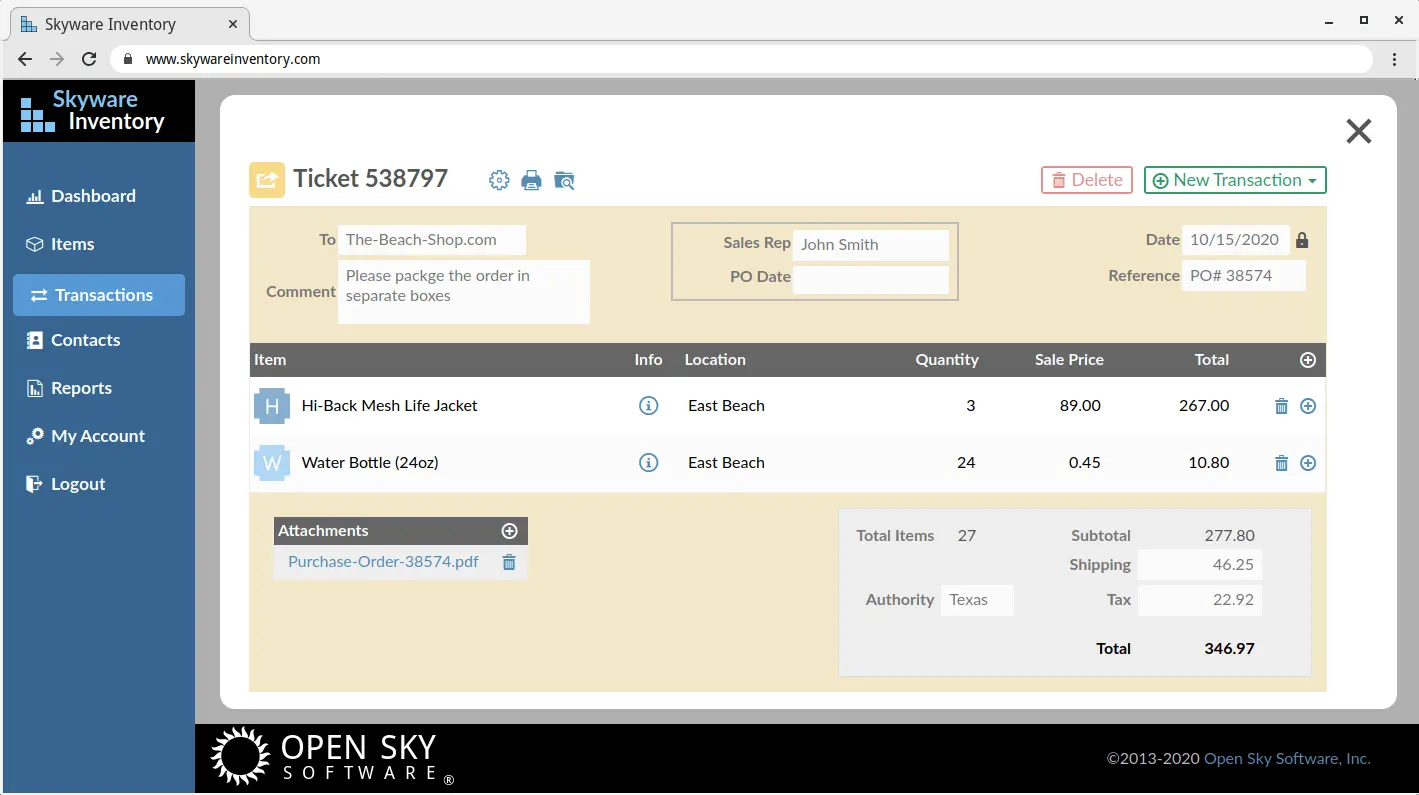Open the Items sidebar section
1419x795 pixels.
click(72, 244)
